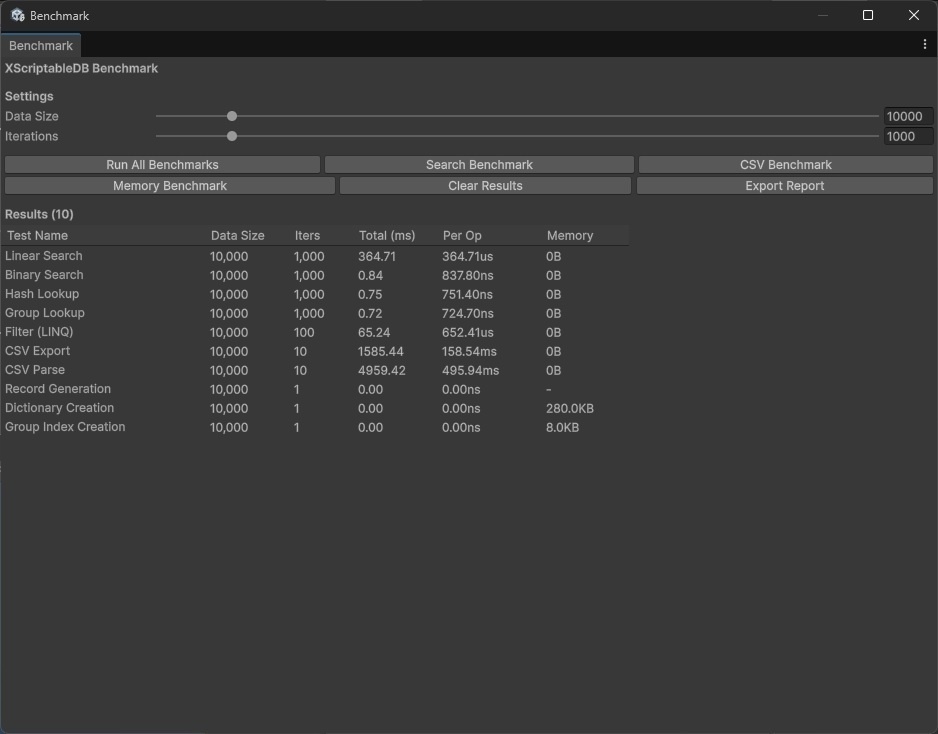Click the 1585.44 total value
938x734 pixels.
380,352
